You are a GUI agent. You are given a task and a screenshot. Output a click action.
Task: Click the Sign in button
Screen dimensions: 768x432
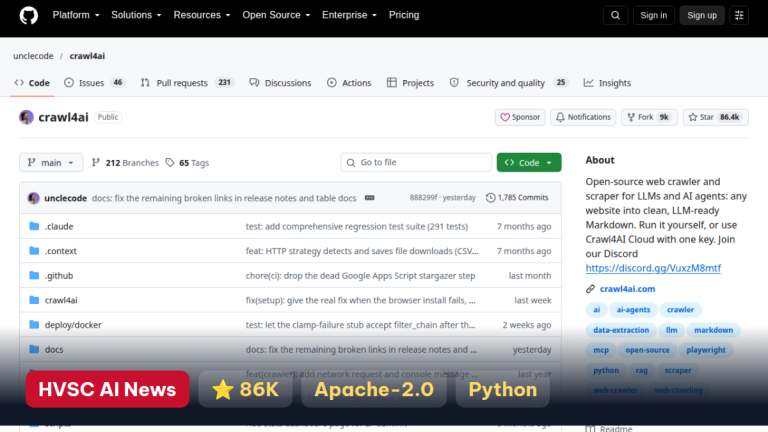point(653,15)
